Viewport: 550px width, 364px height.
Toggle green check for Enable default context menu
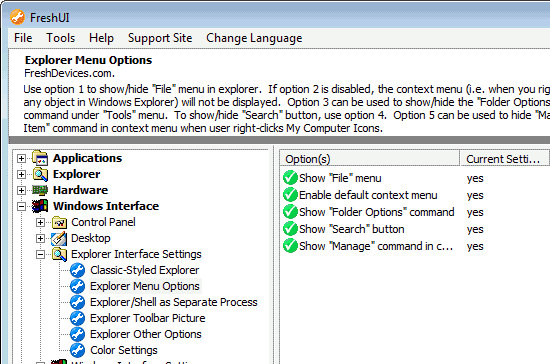[x=290, y=195]
